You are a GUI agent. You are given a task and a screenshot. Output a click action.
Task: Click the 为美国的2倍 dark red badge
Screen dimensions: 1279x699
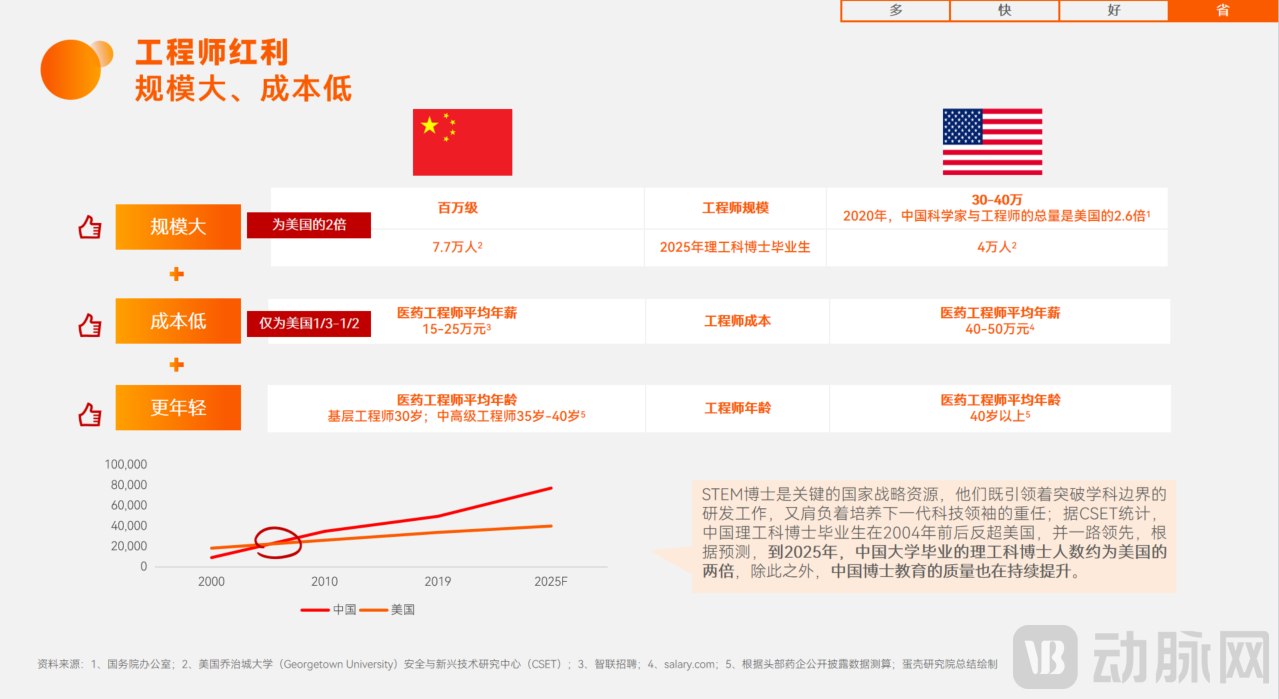309,225
